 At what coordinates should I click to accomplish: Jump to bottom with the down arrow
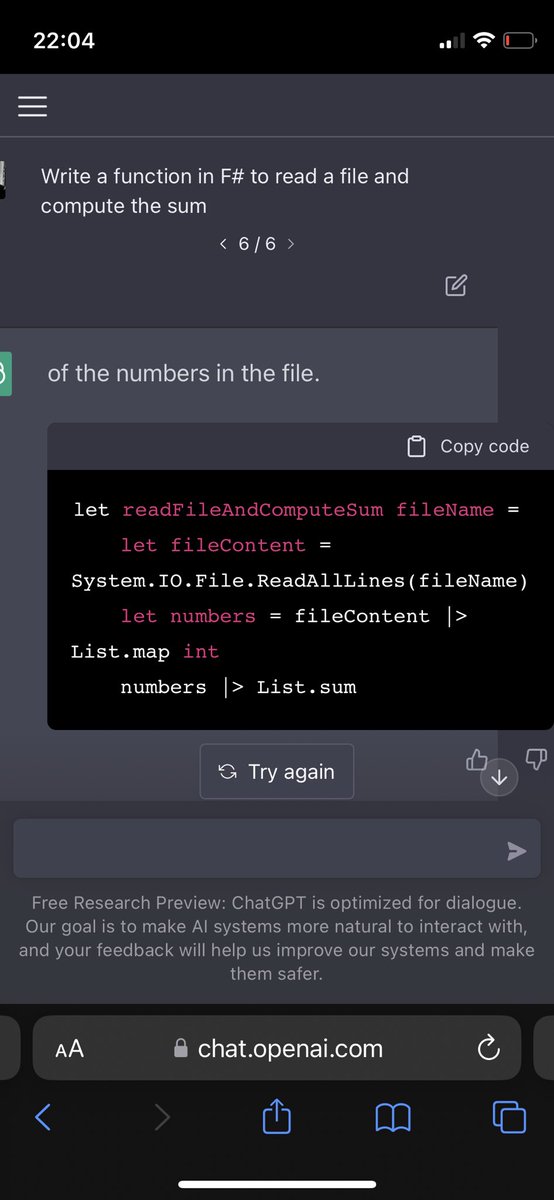pyautogui.click(x=500, y=778)
